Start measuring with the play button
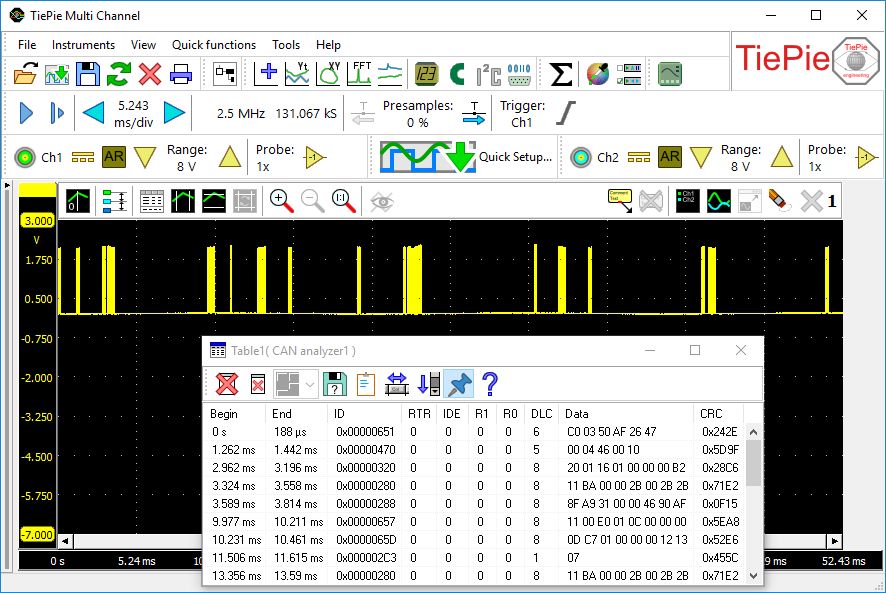Image resolution: width=886 pixels, height=593 pixels. point(27,113)
